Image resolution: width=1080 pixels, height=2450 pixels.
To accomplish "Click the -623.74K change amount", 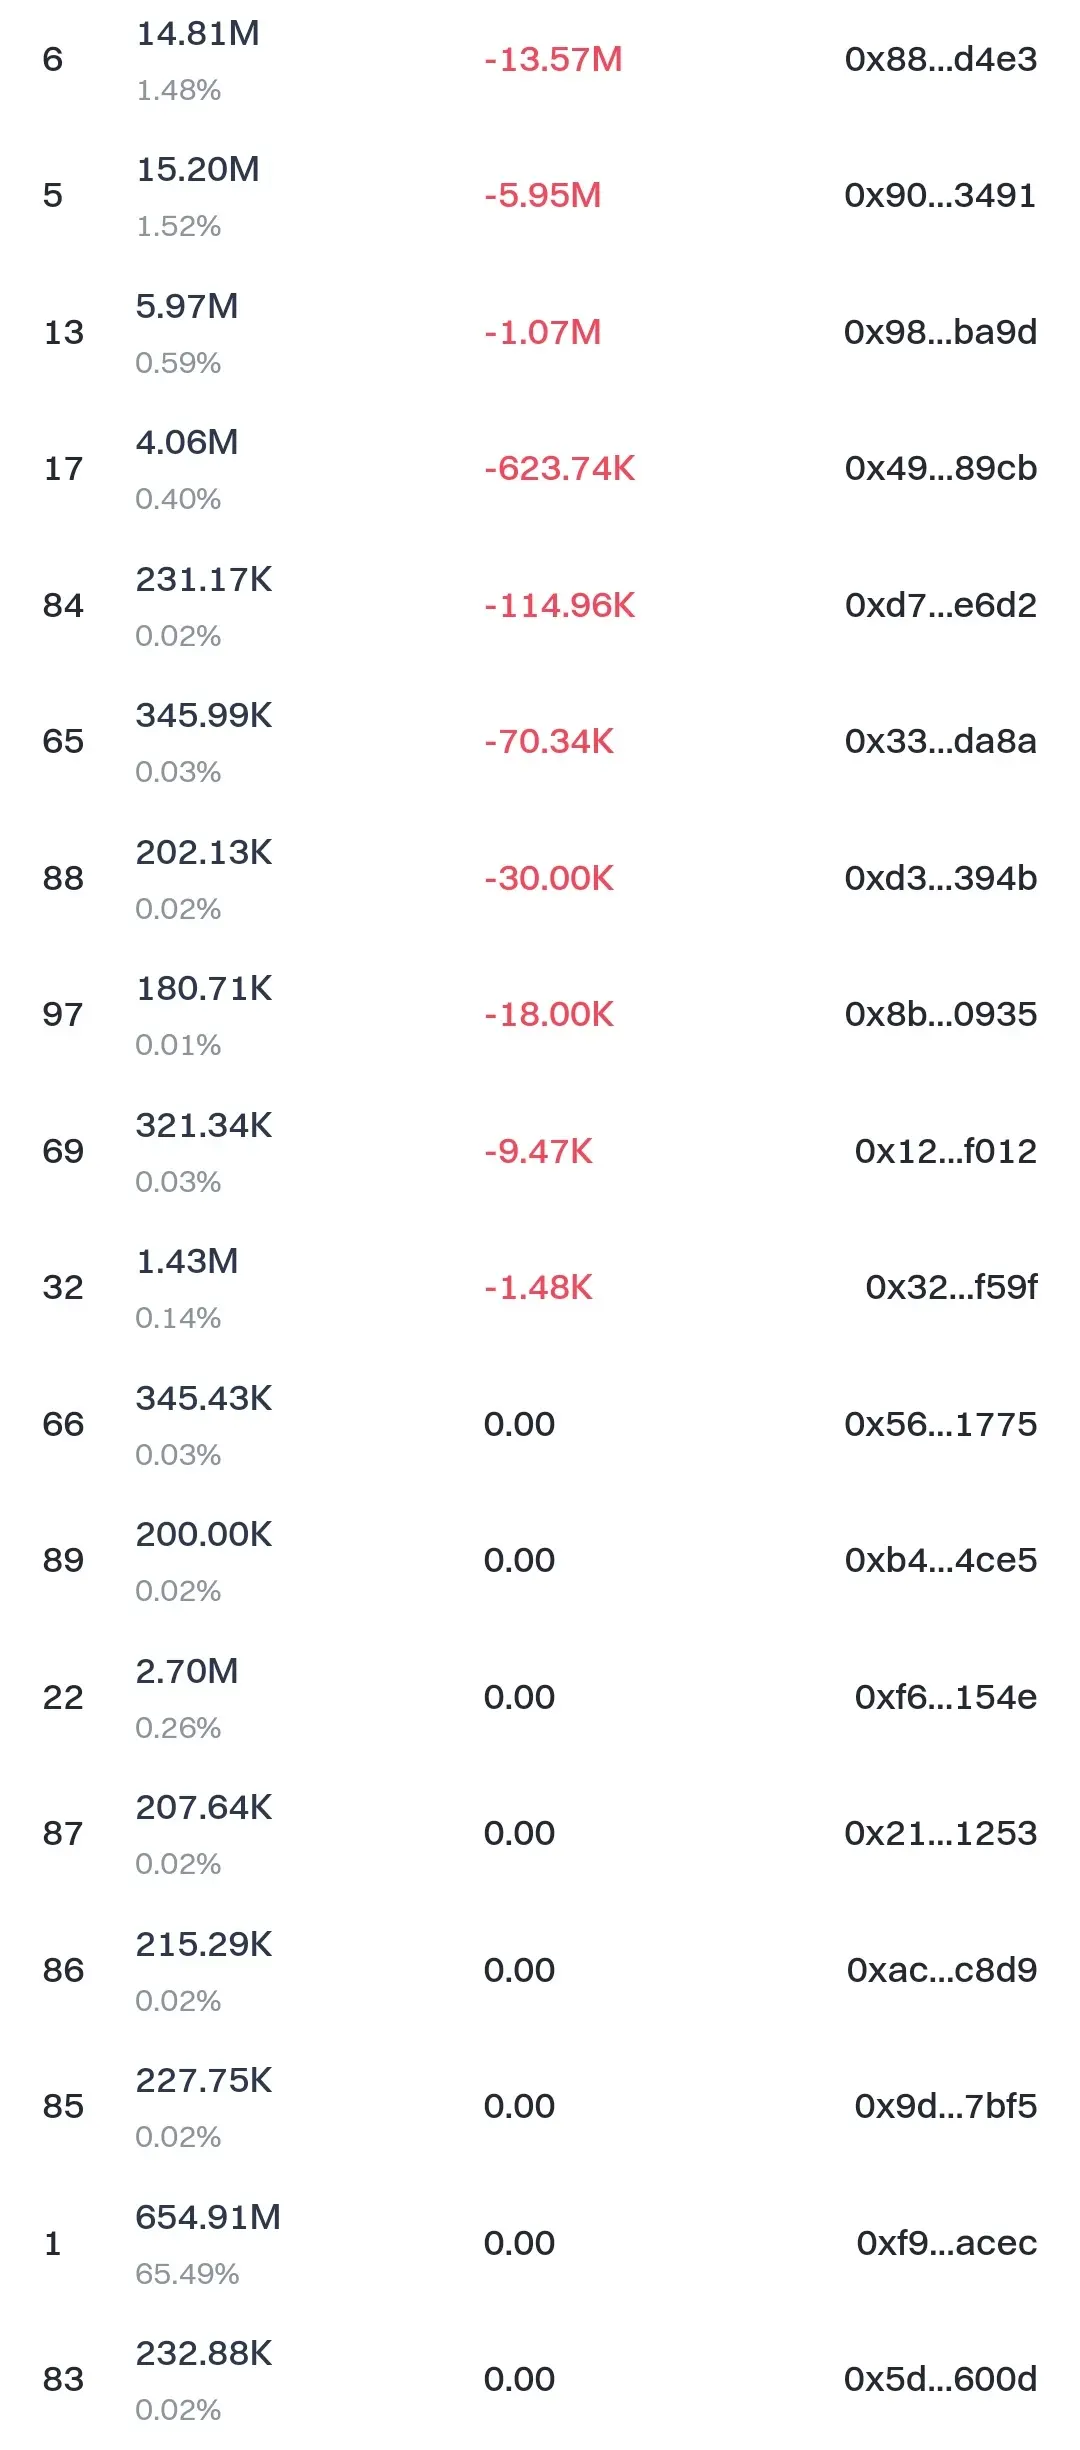I will (559, 469).
